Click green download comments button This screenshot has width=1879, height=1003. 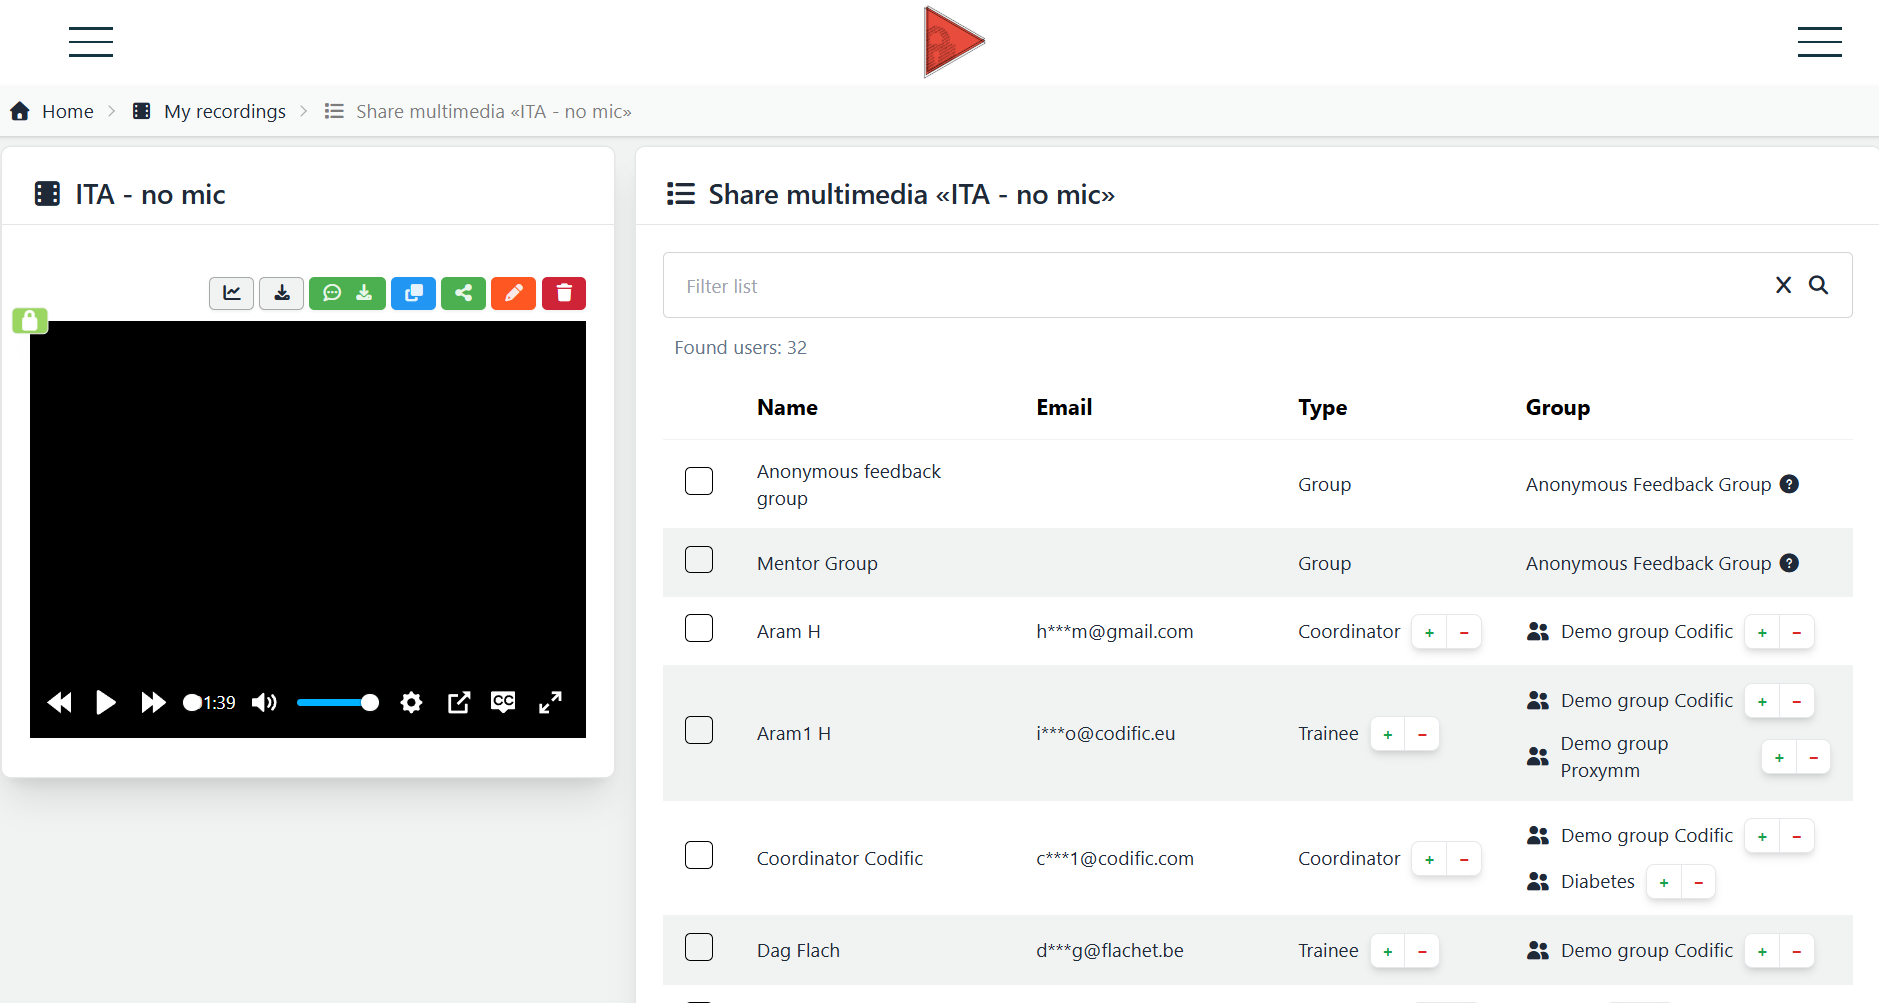tap(347, 293)
